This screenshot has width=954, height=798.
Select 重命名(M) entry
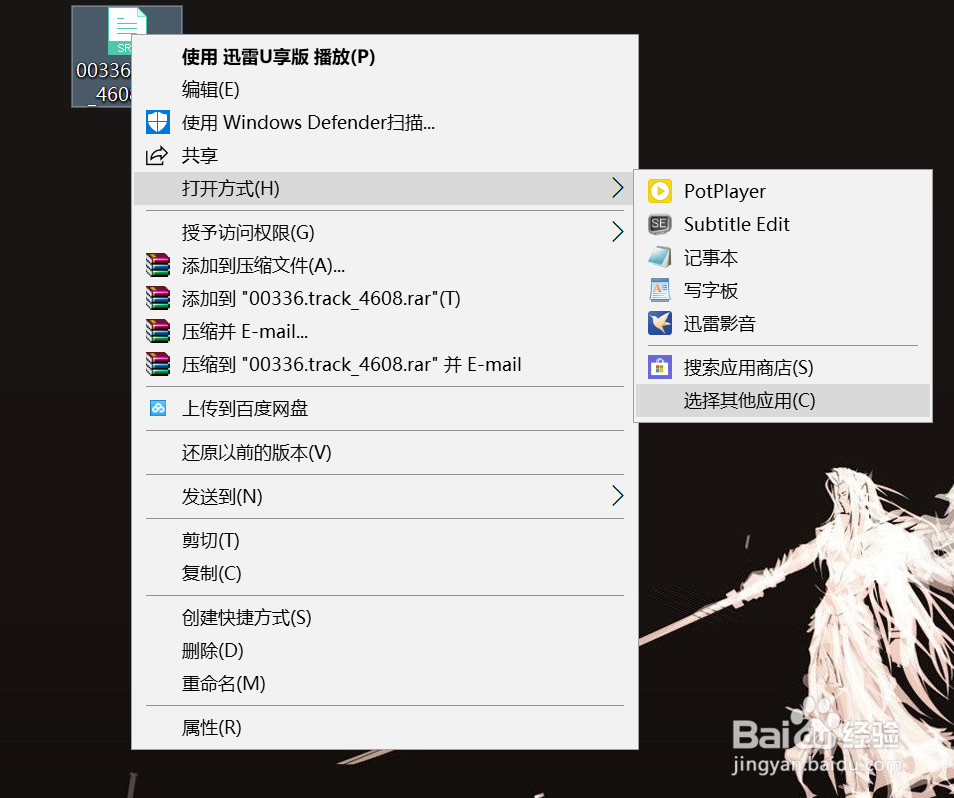click(385, 683)
